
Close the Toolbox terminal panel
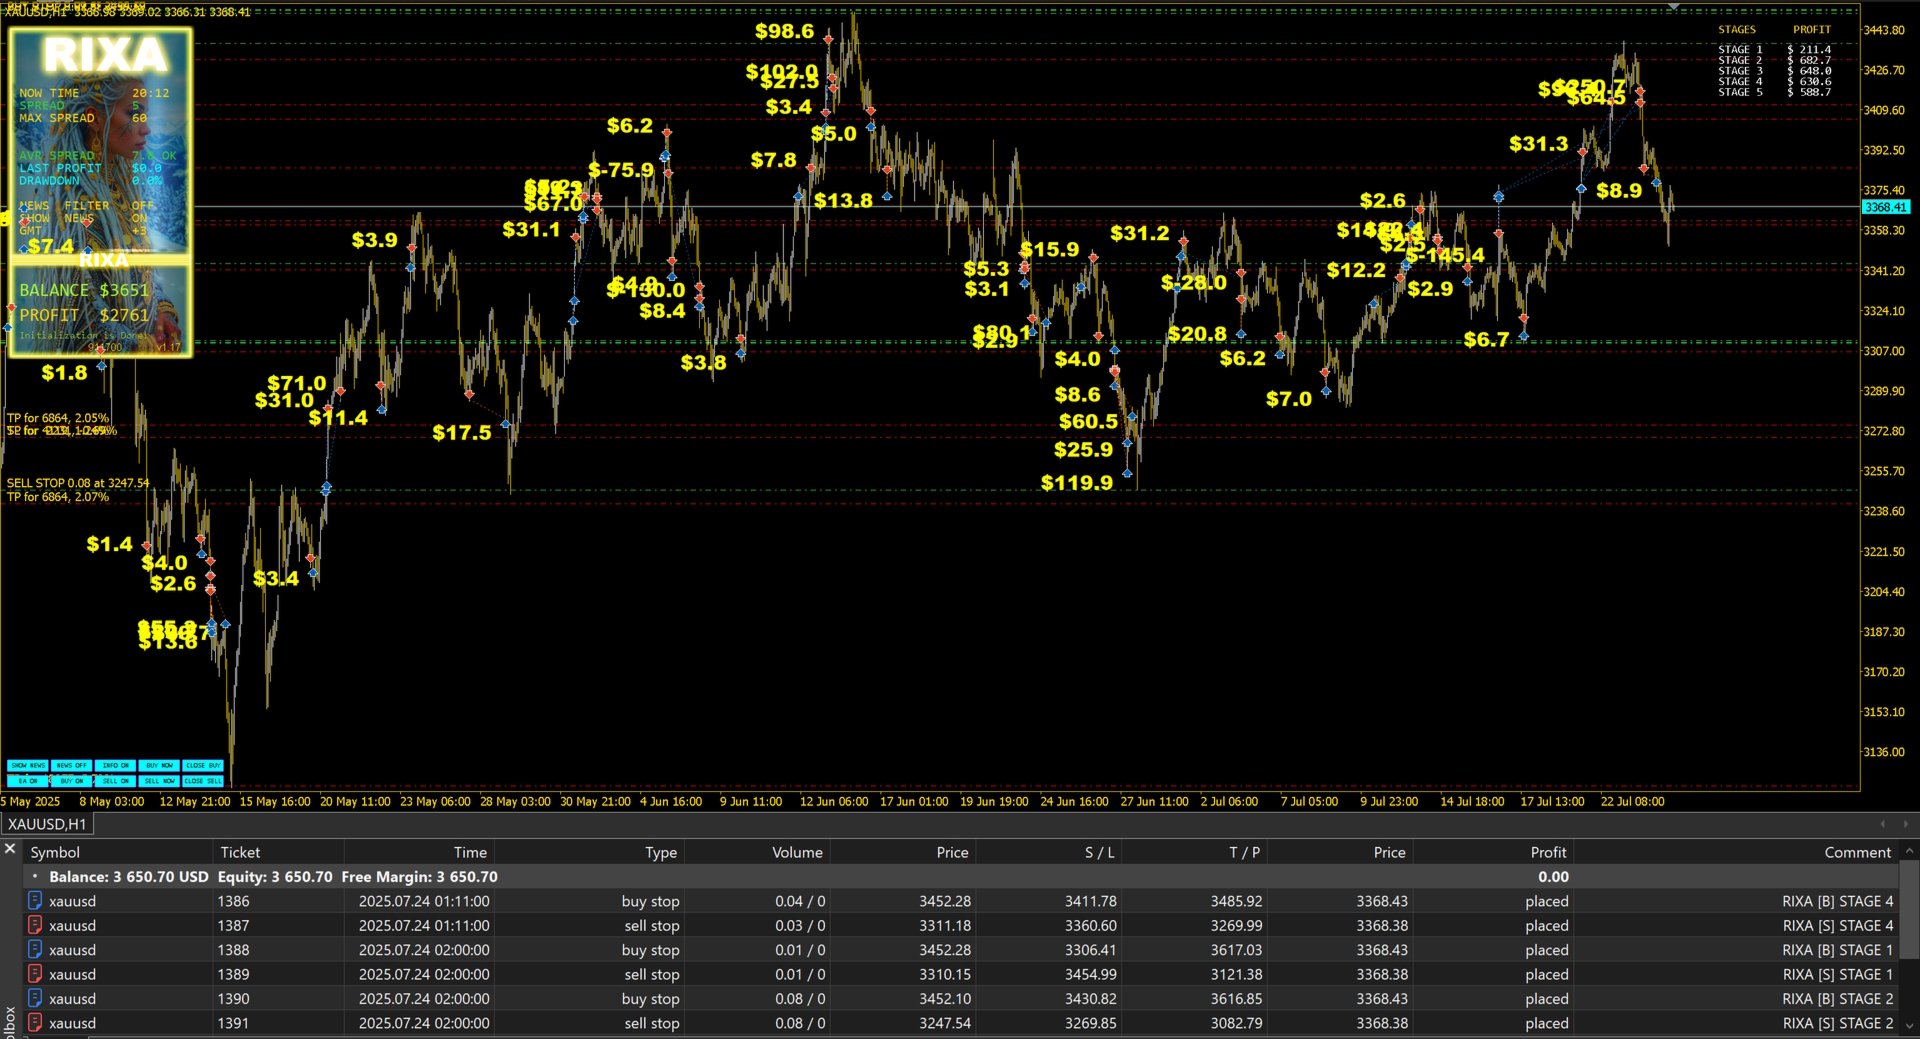coord(10,849)
